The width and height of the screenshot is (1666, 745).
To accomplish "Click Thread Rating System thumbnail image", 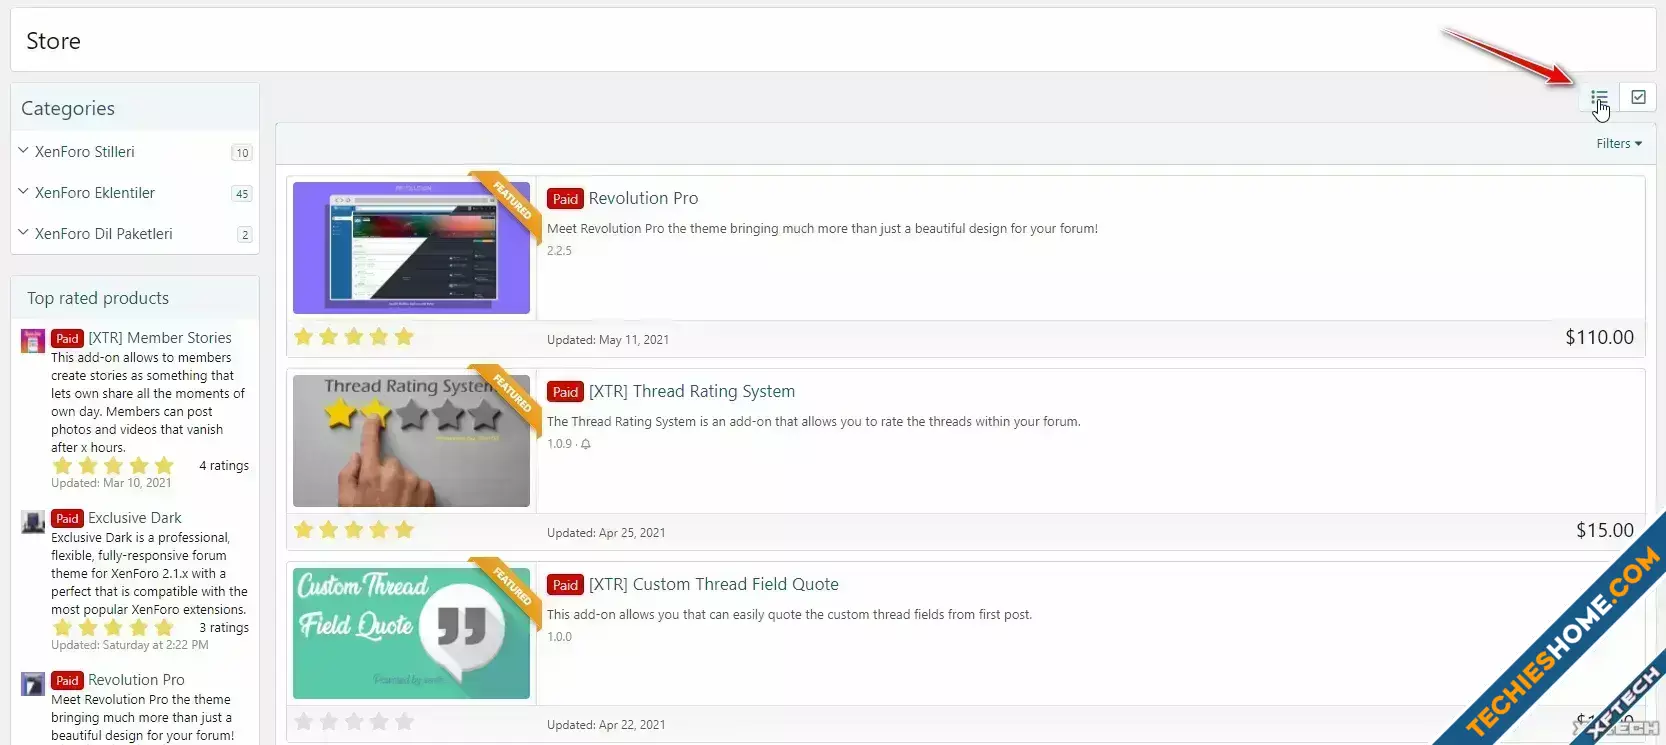I will pyautogui.click(x=411, y=441).
